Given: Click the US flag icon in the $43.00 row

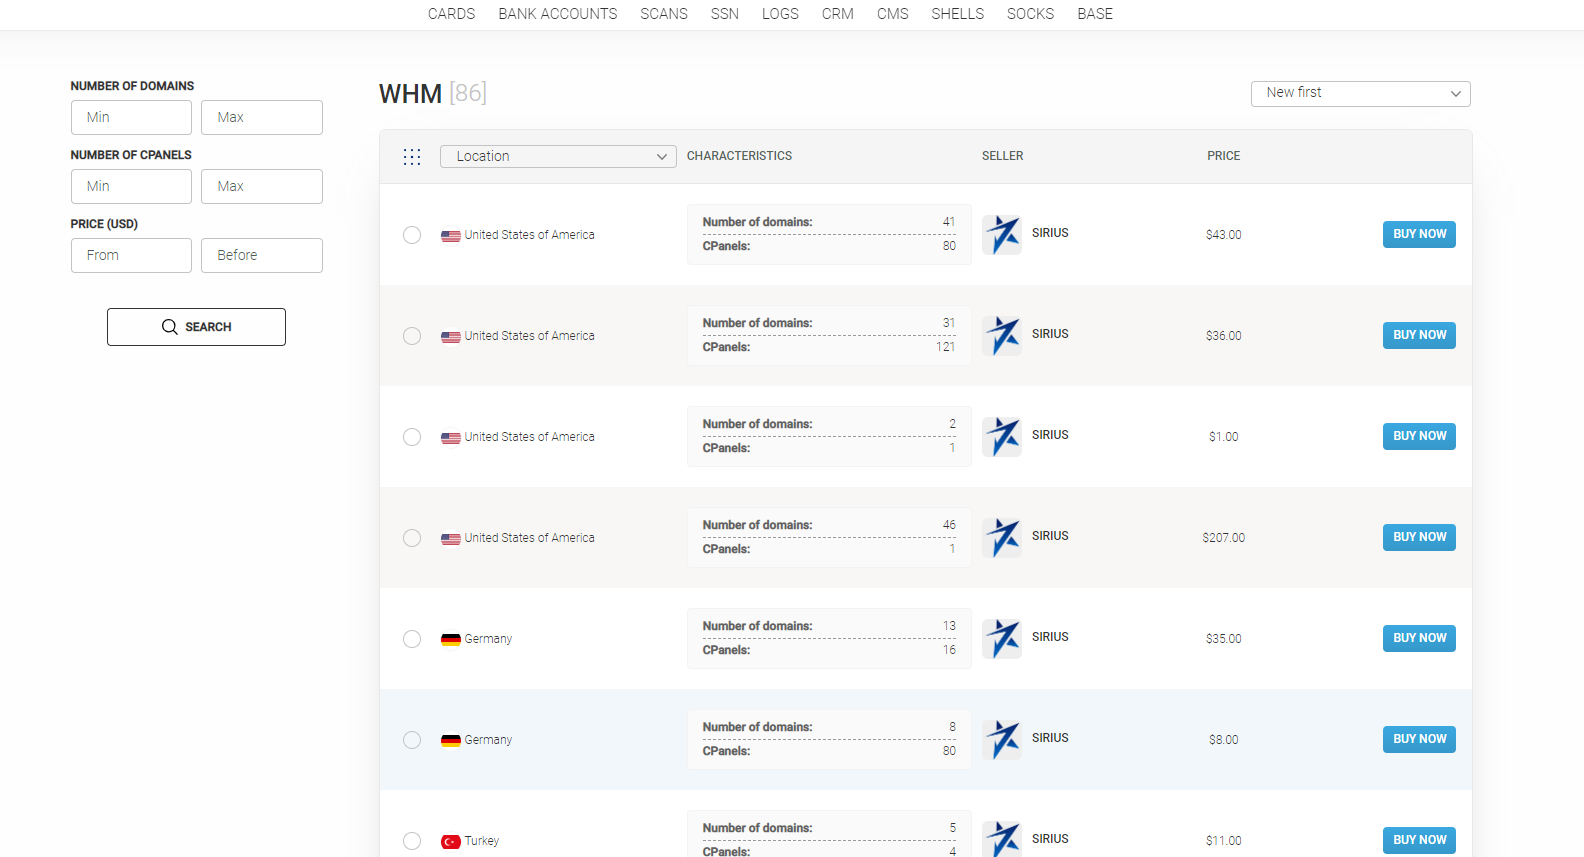Looking at the screenshot, I should (x=451, y=236).
